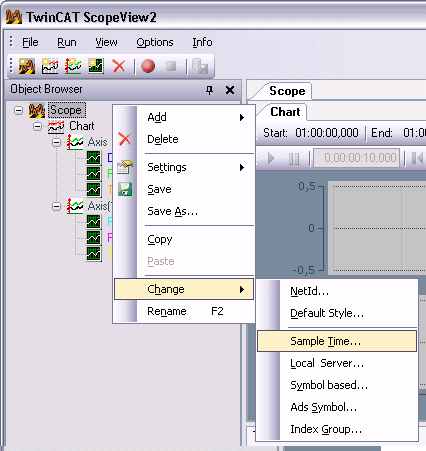This screenshot has width=426, height=451.
Task: Select Default Style... in the Change submenu
Action: tap(337, 313)
